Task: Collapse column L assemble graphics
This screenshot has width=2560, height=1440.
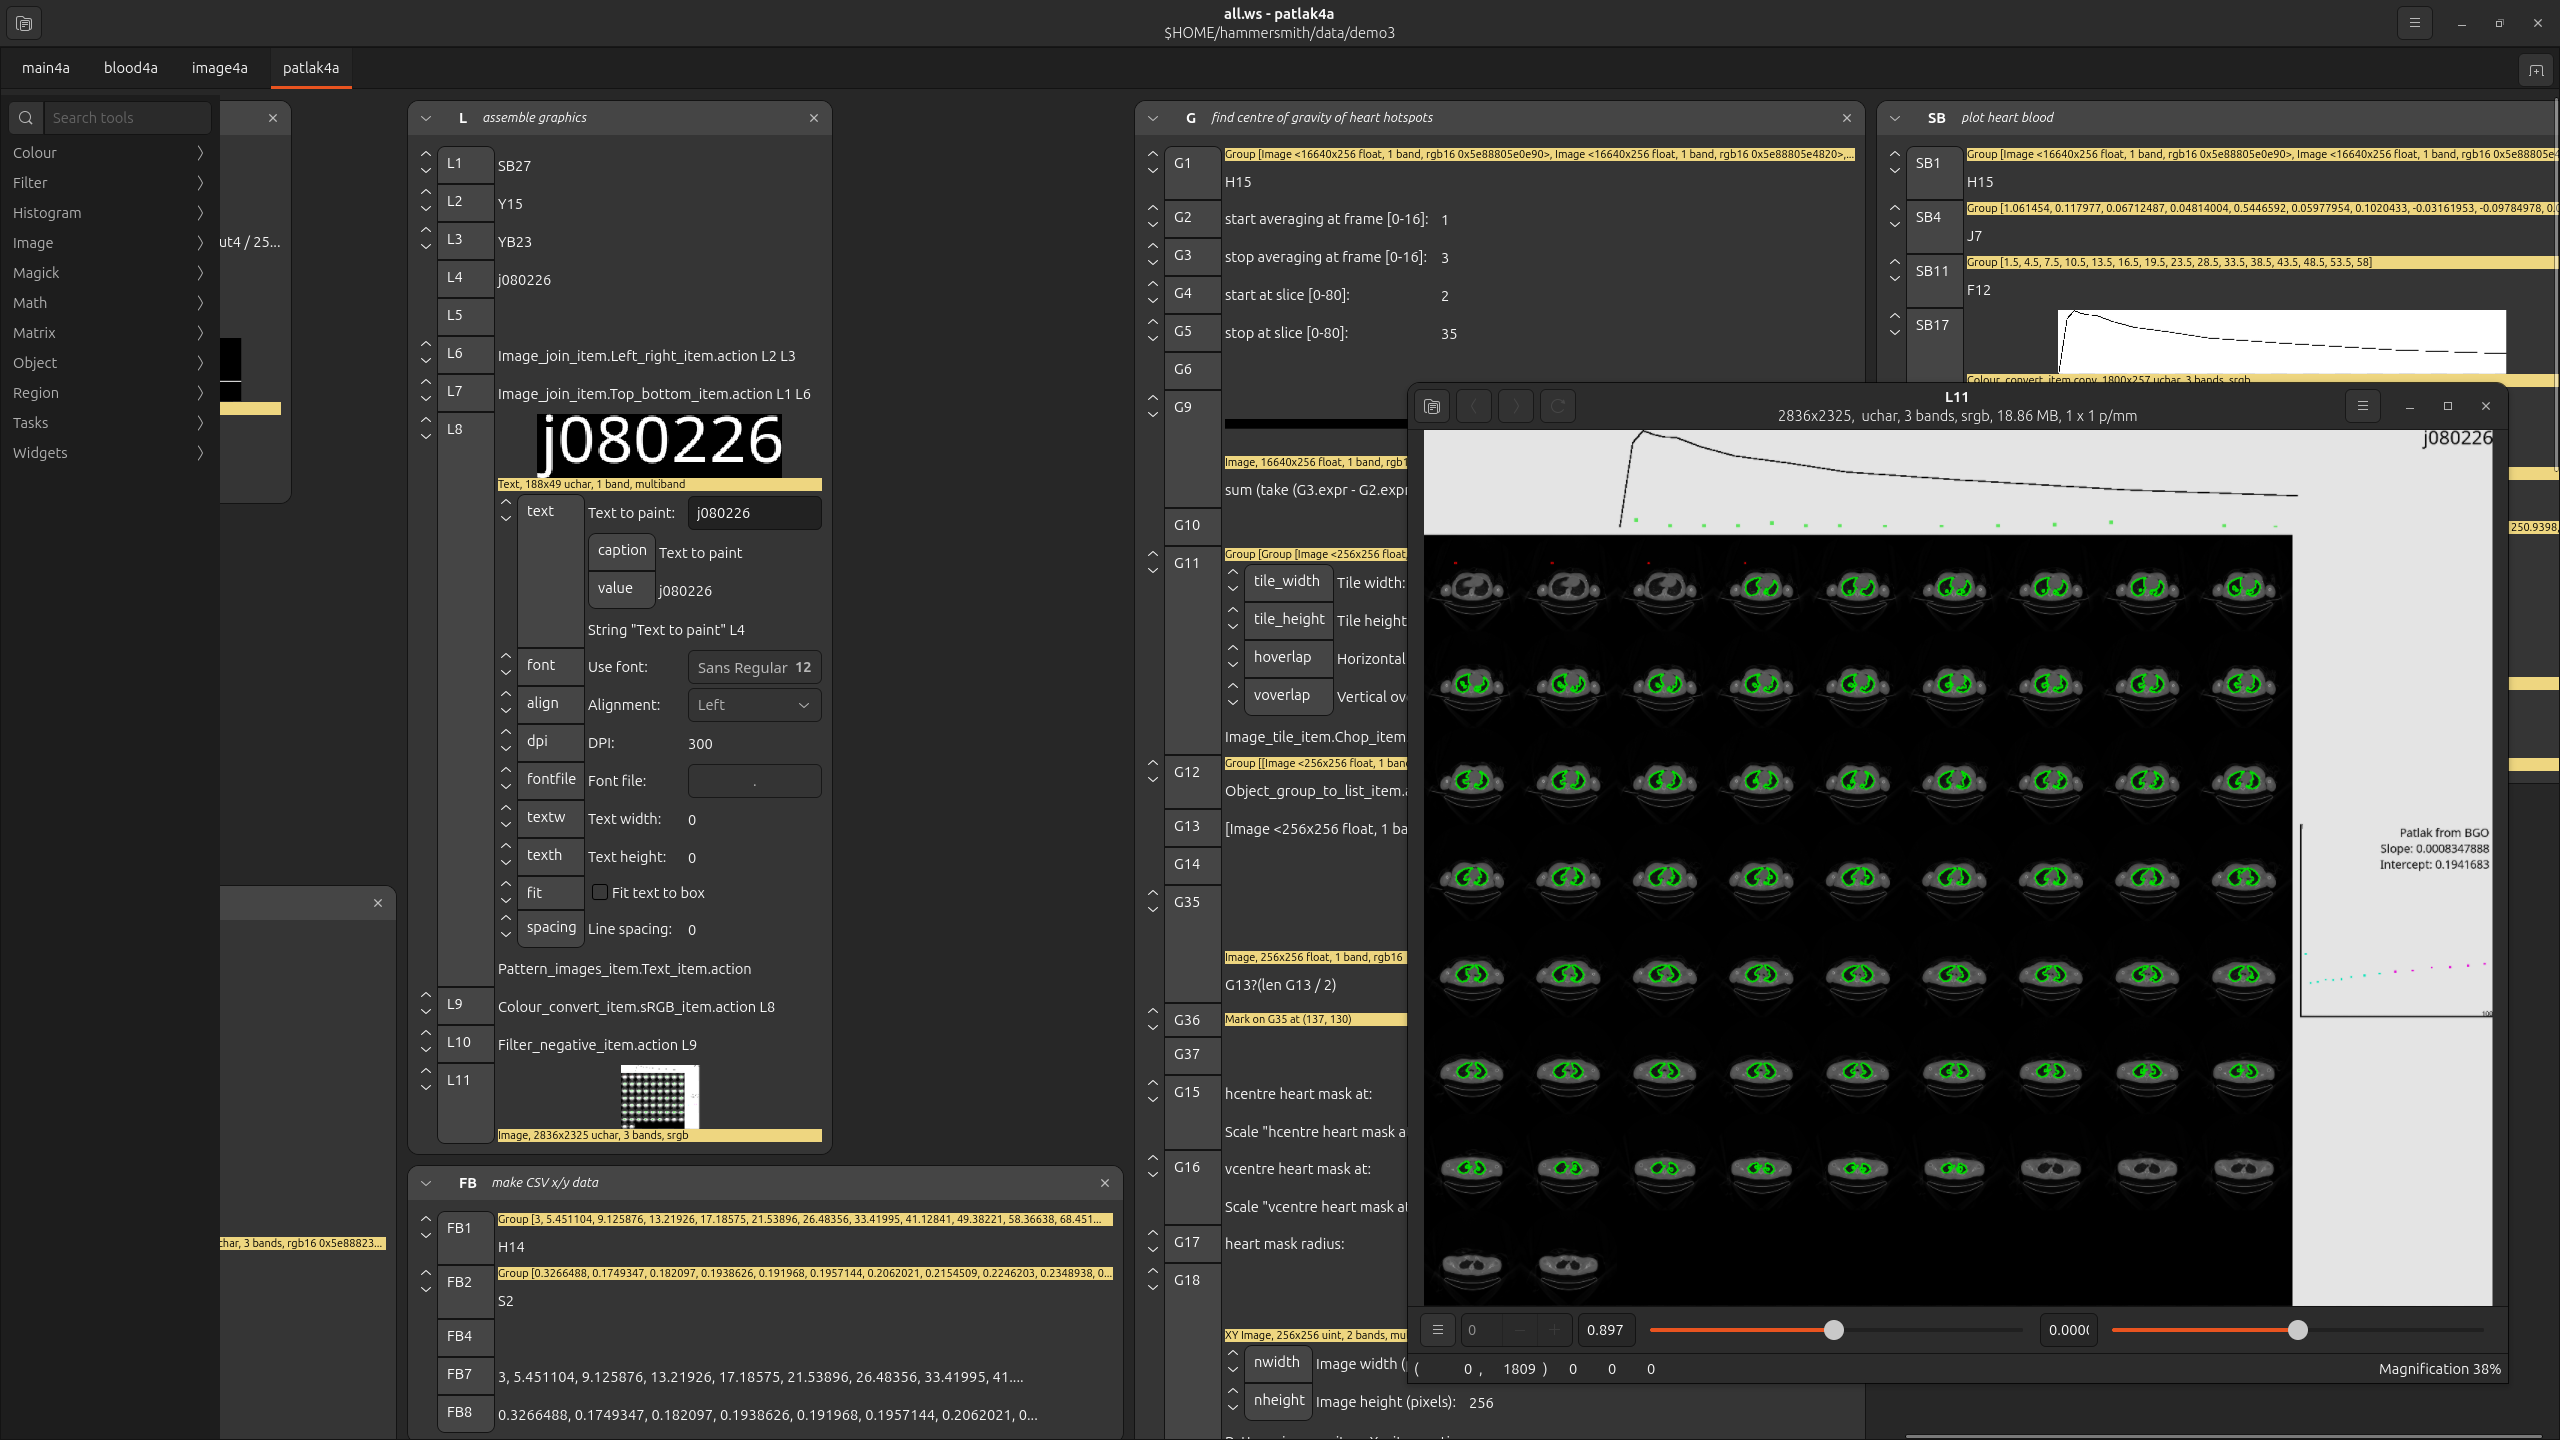Action: point(426,118)
